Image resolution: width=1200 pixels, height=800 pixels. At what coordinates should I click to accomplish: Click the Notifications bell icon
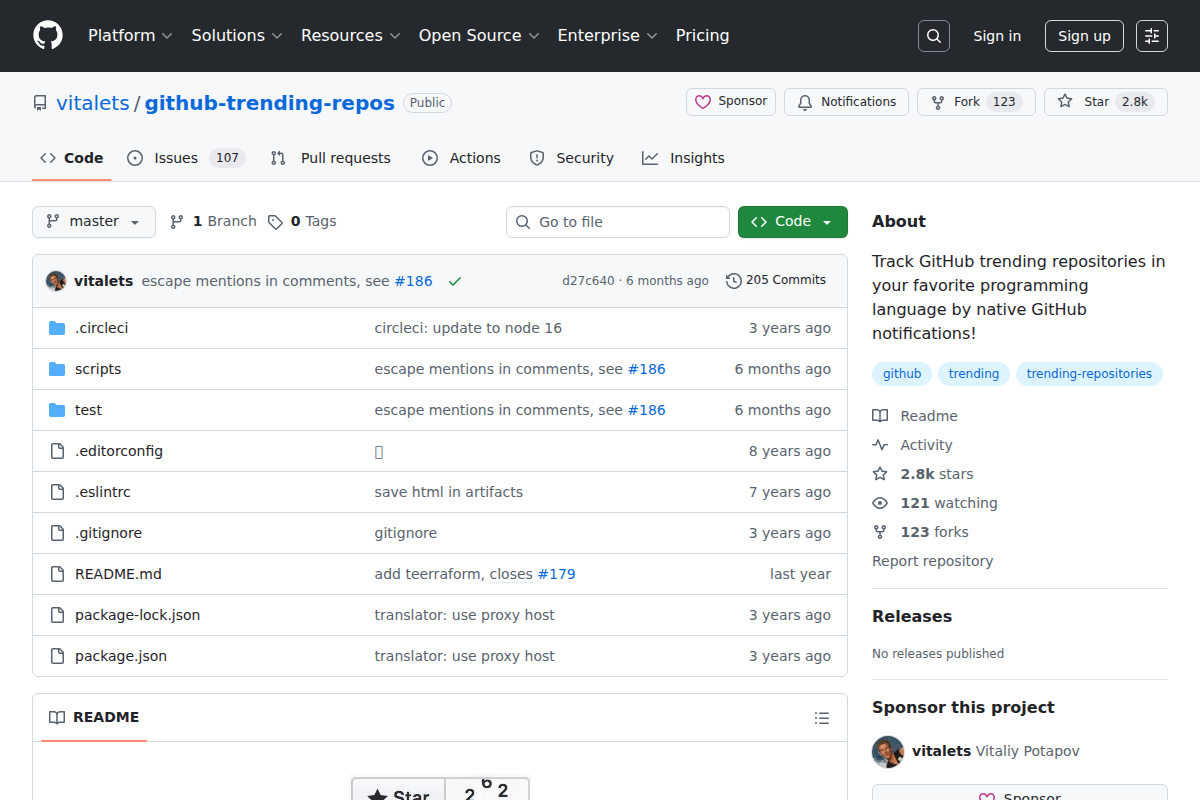point(805,101)
